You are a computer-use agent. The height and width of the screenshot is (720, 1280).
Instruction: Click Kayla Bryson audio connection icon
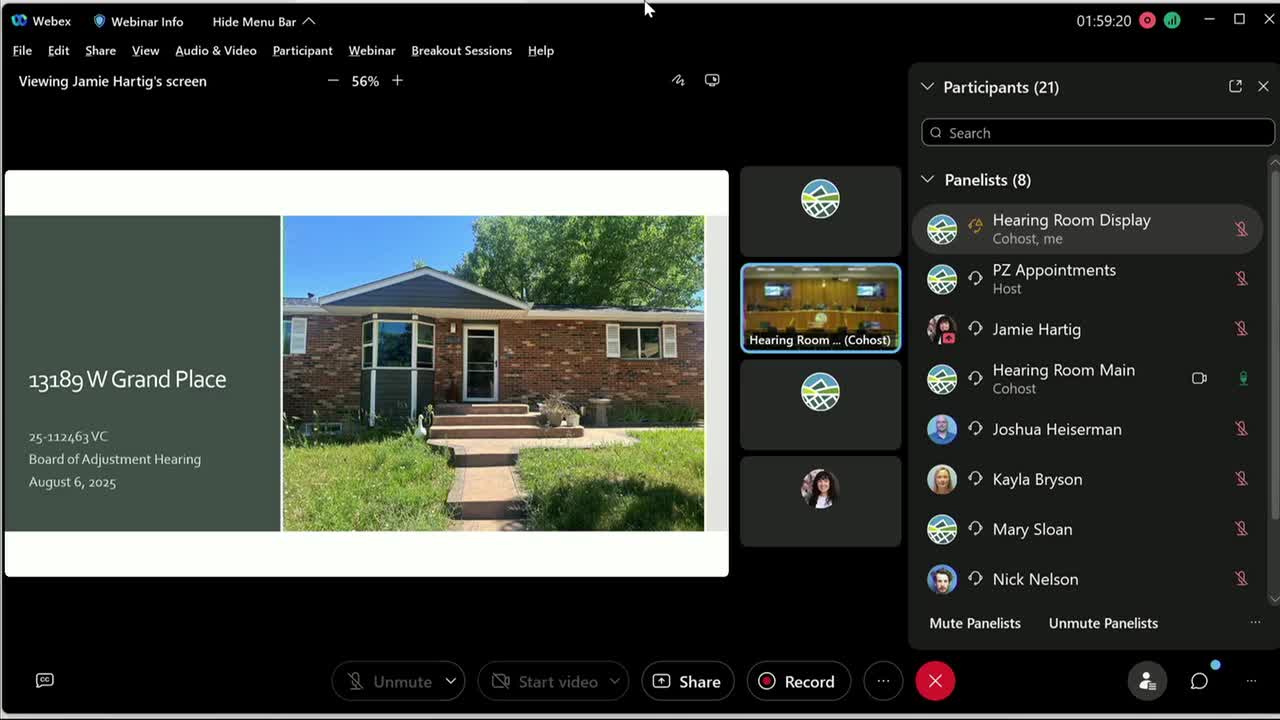(x=975, y=479)
